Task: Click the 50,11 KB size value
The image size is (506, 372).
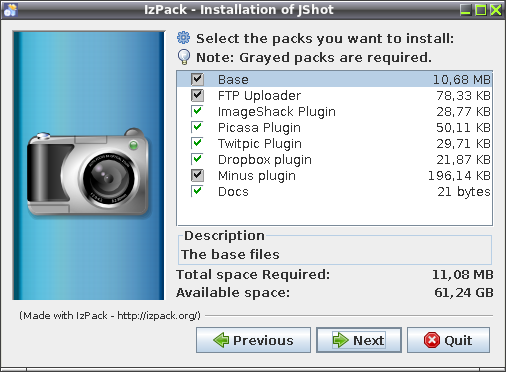Action: coord(463,128)
